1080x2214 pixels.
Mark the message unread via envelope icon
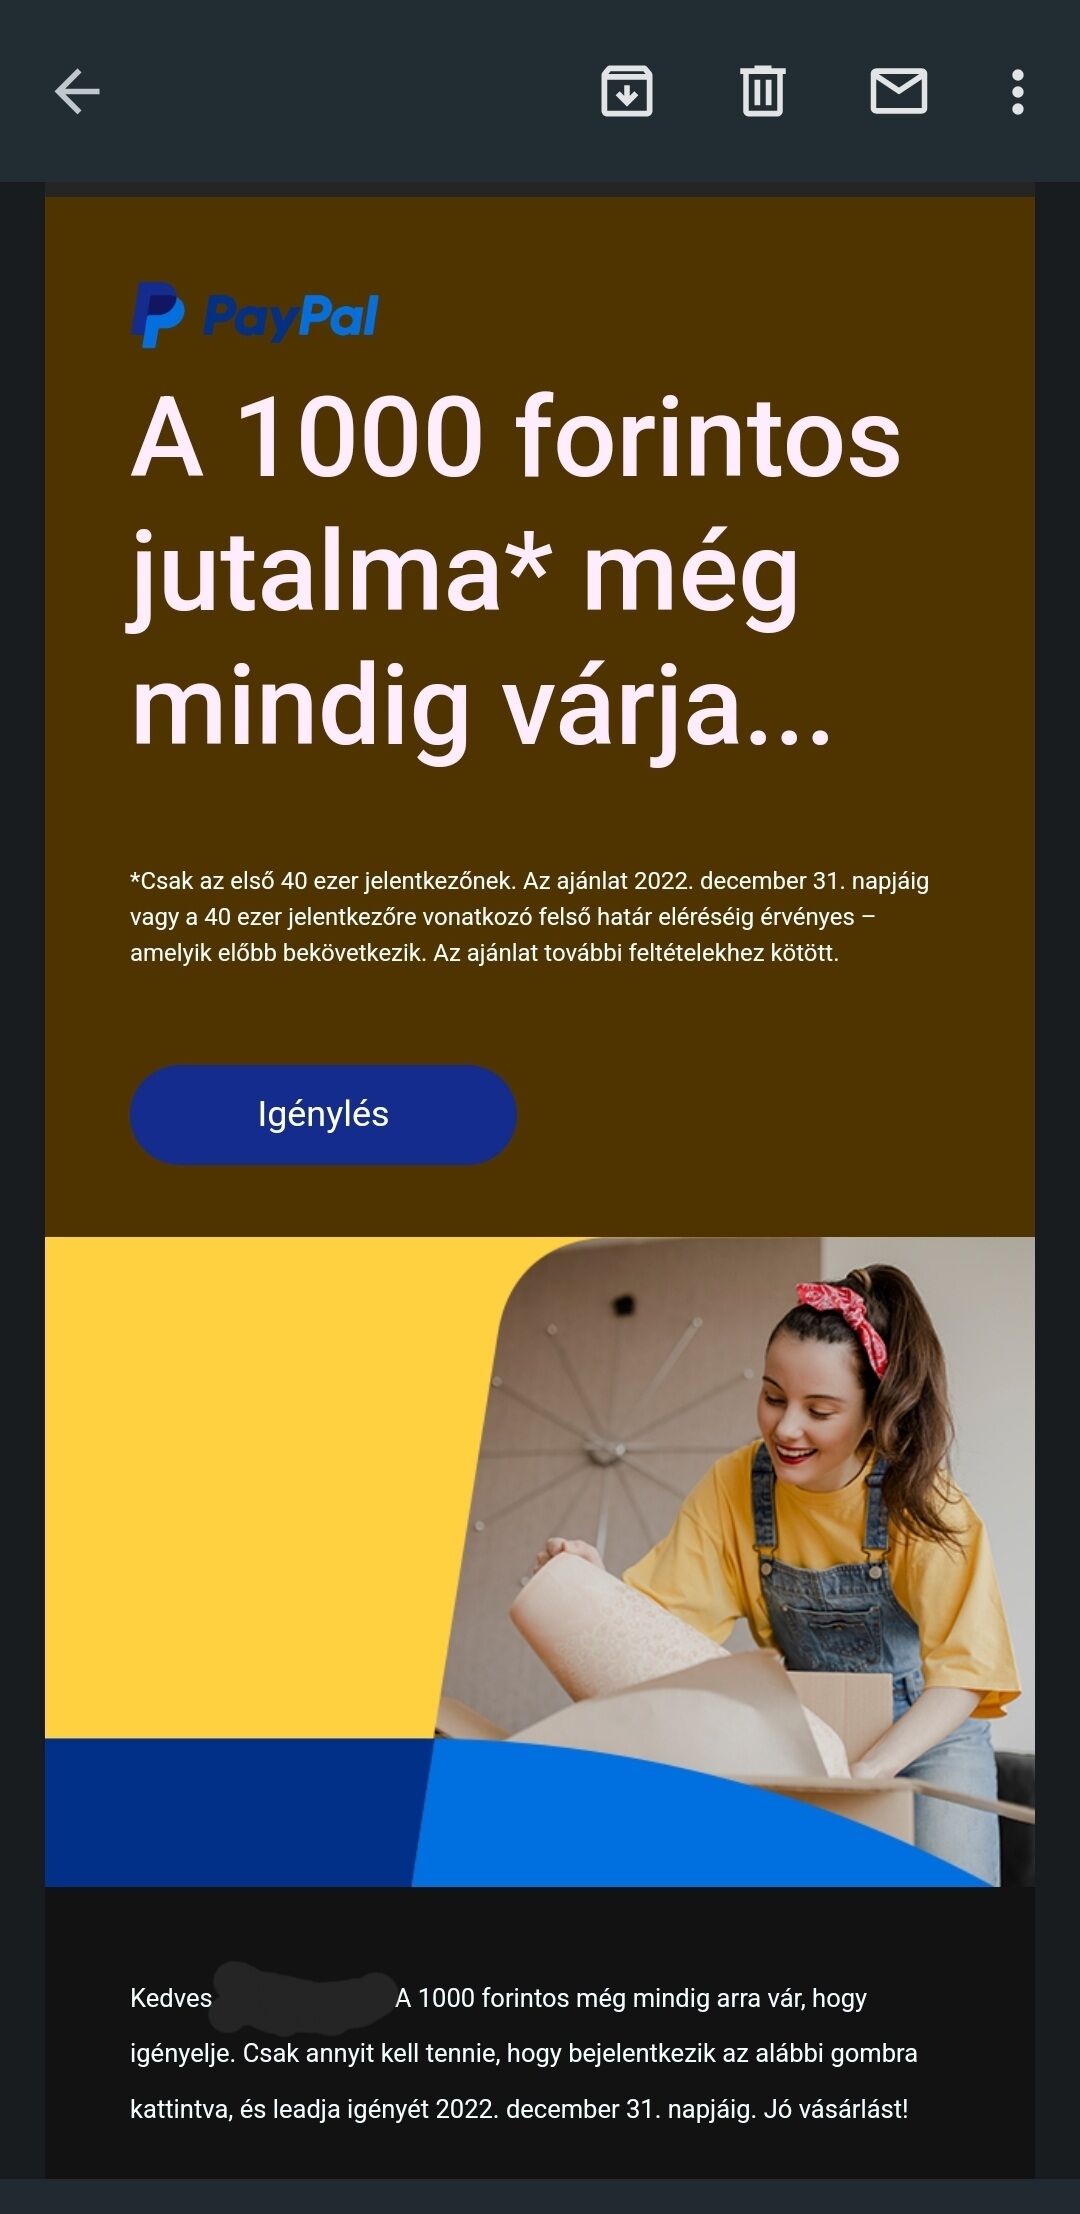899,92
